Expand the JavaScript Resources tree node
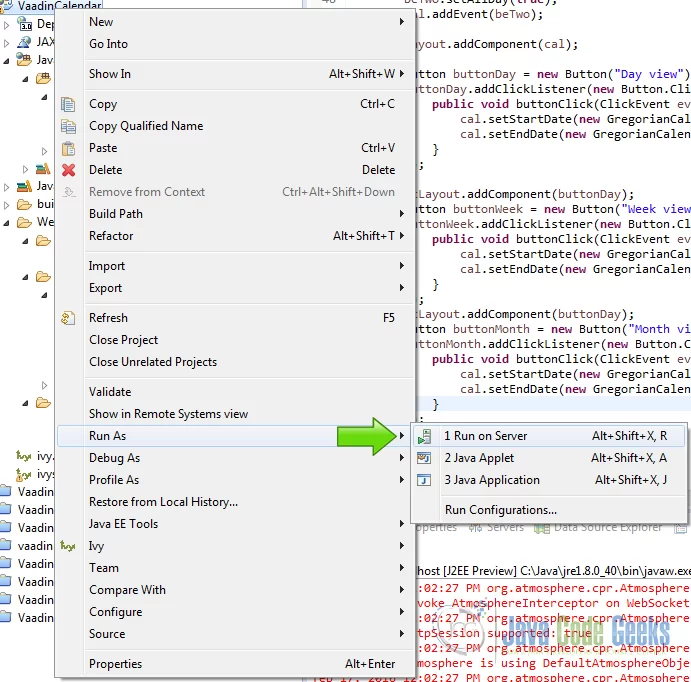The image size is (691, 682). click(x=6, y=187)
